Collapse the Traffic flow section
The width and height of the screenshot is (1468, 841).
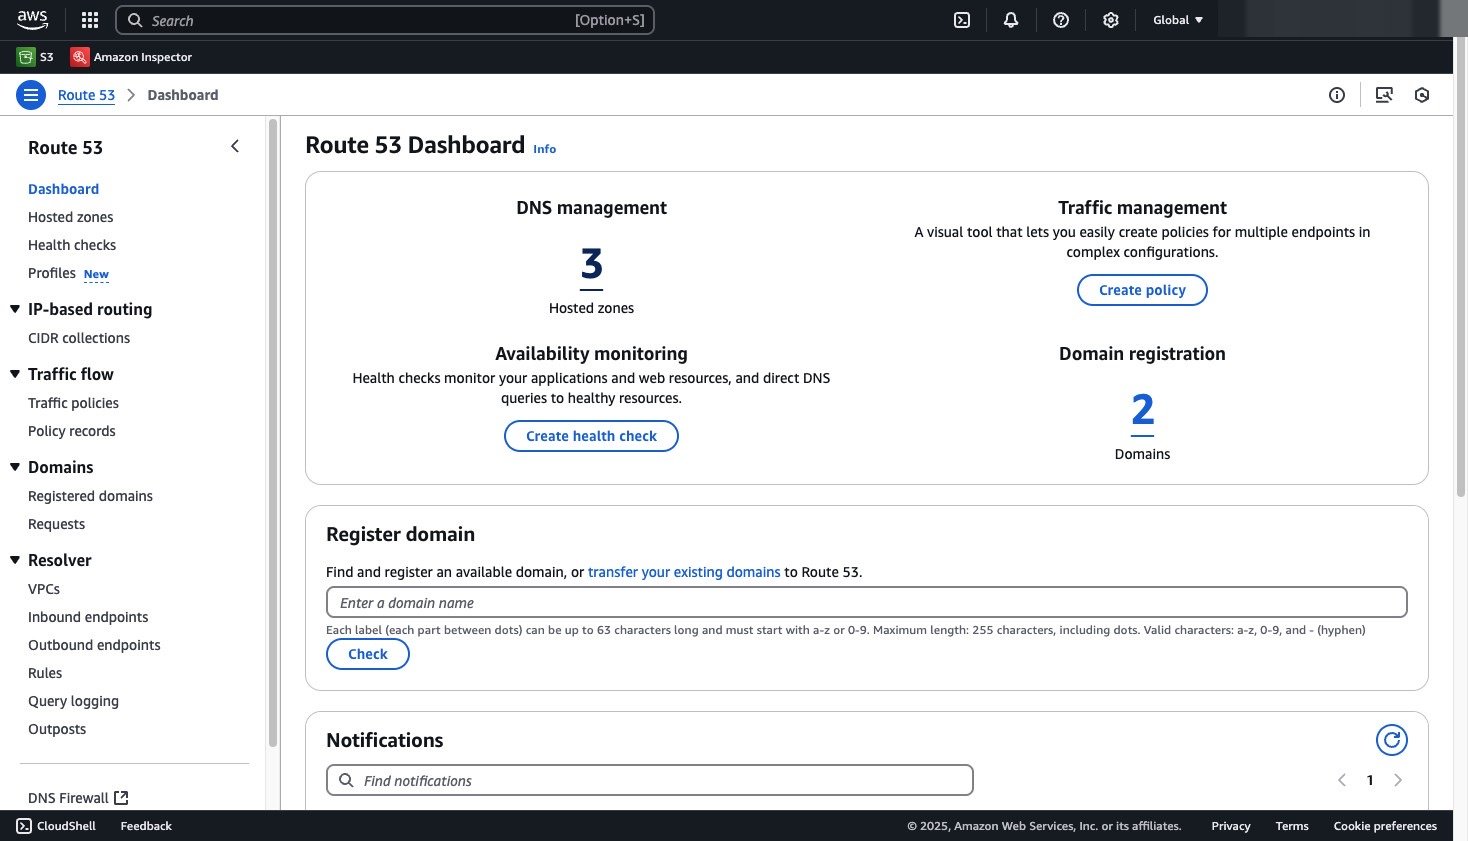(x=15, y=374)
